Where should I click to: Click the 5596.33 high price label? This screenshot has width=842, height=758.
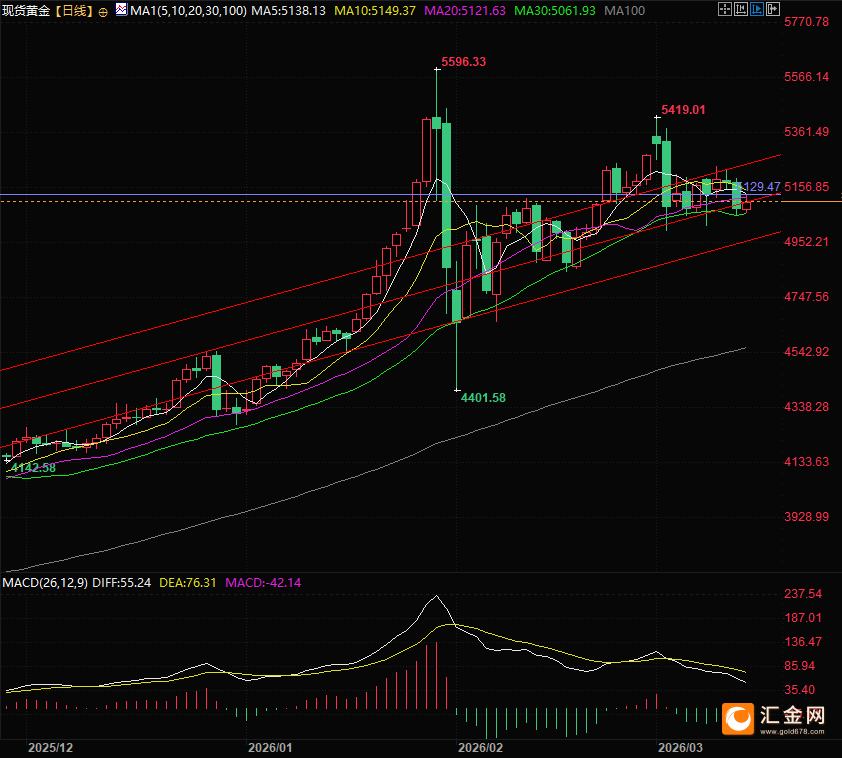click(x=463, y=62)
